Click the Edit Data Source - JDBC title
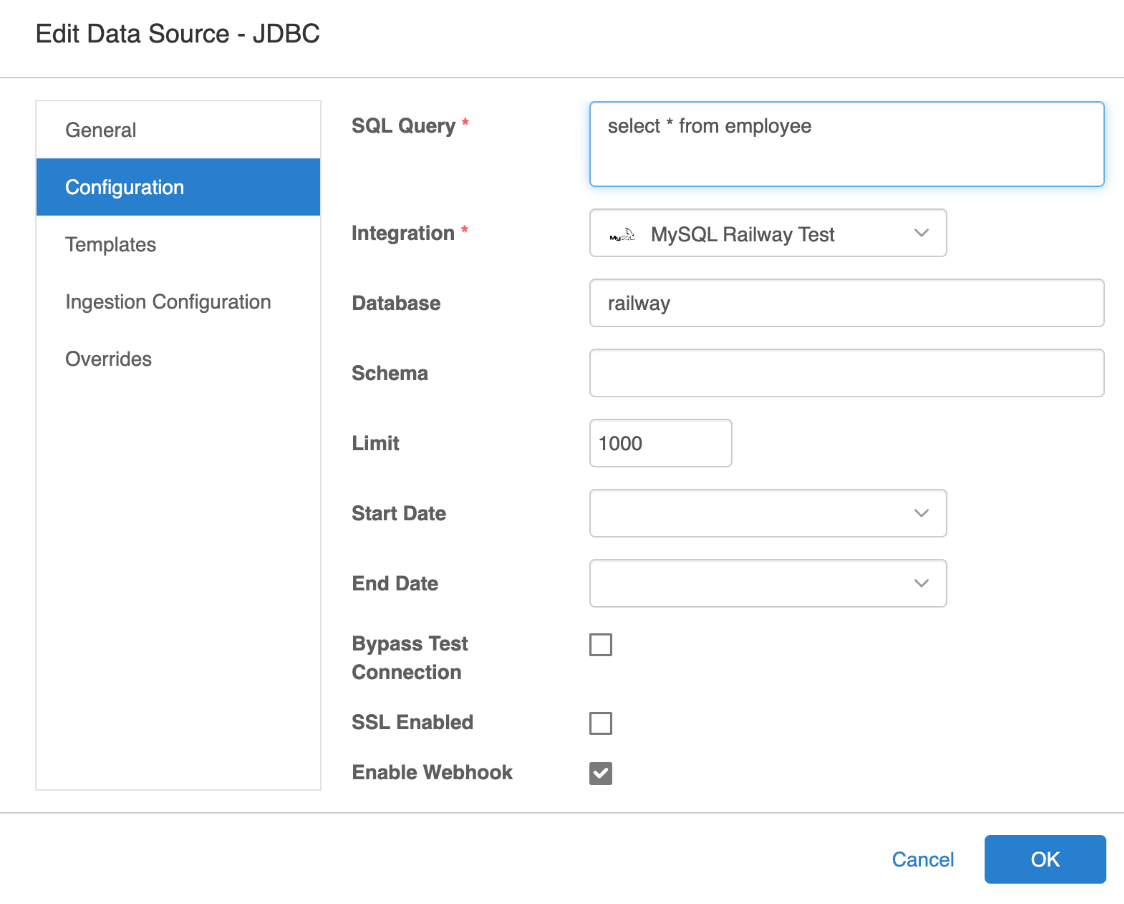The width and height of the screenshot is (1124, 904). [x=178, y=34]
